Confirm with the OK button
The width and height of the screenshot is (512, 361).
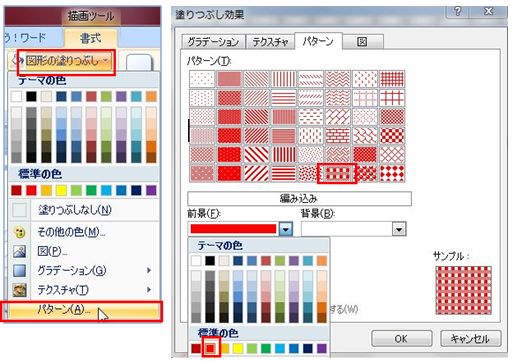[x=401, y=339]
